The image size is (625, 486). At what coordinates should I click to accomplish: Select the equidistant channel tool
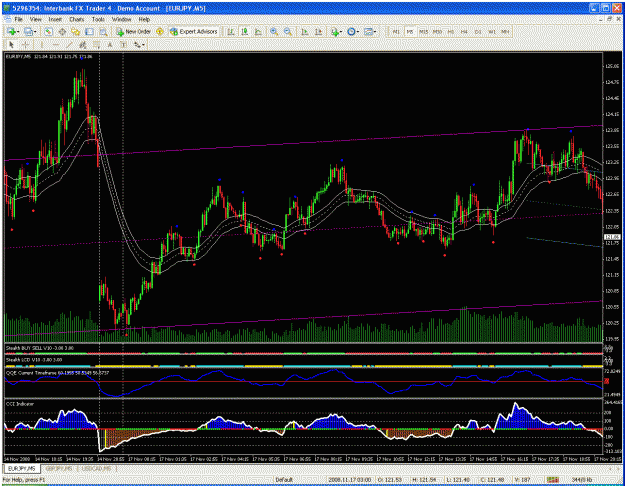pos(83,45)
